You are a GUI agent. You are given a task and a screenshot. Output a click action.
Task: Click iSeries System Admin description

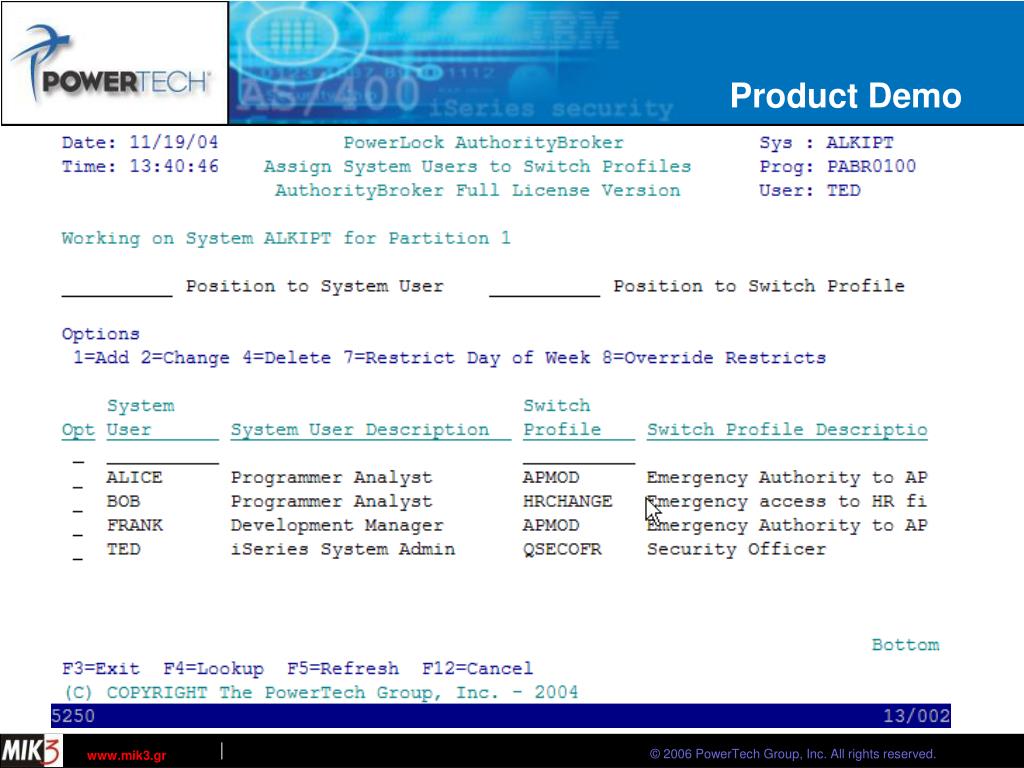343,549
